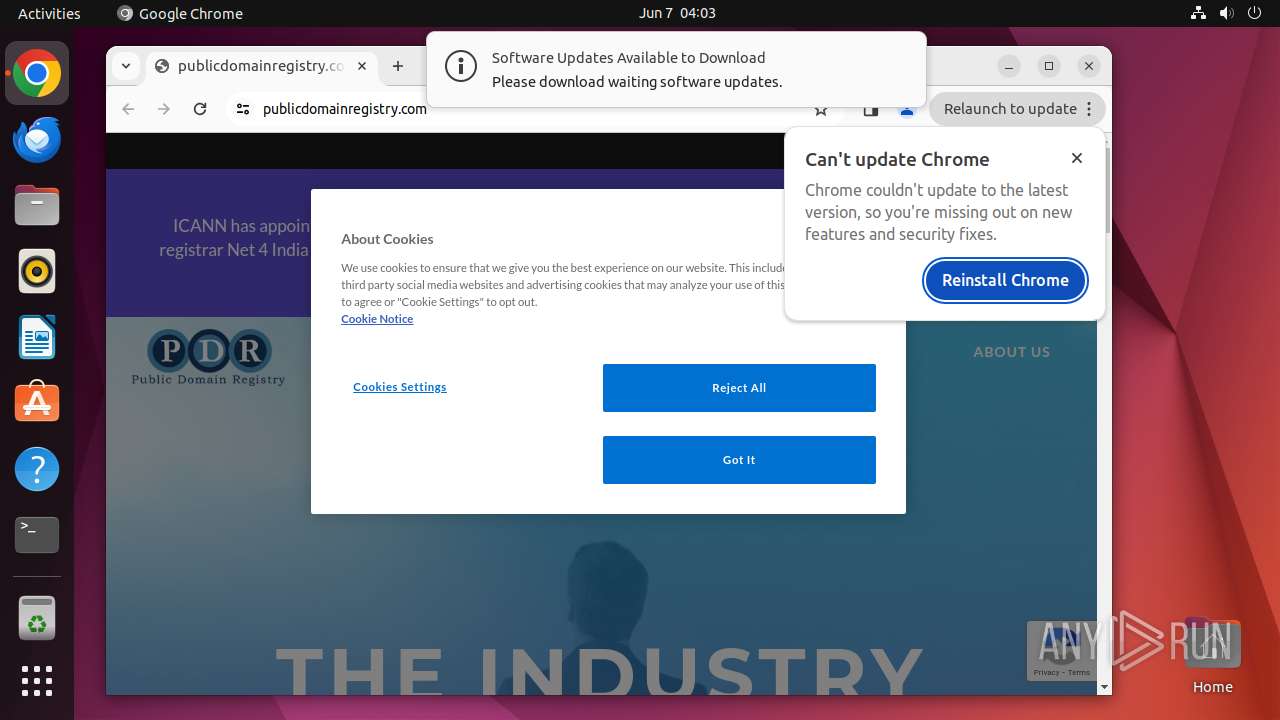Open a new tab with the plus button
The height and width of the screenshot is (720, 1280).
click(398, 66)
